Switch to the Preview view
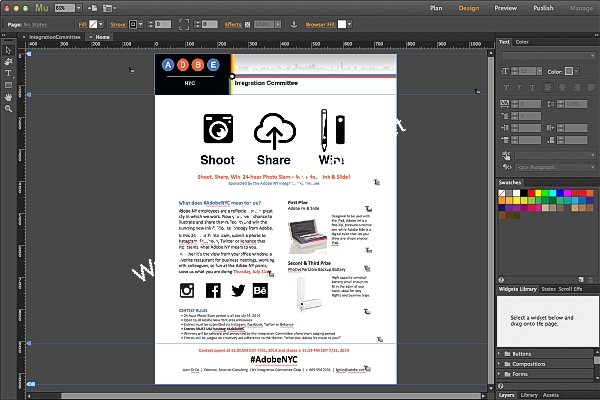This screenshot has width=600, height=400. pyautogui.click(x=505, y=8)
